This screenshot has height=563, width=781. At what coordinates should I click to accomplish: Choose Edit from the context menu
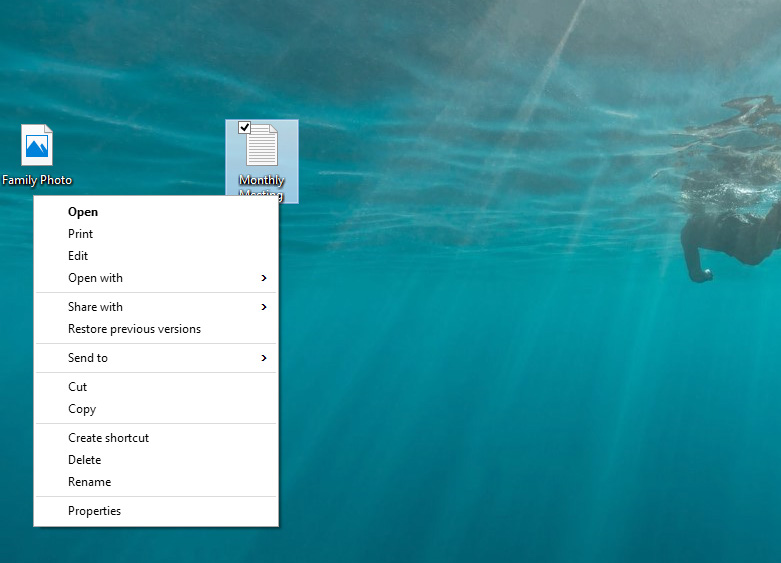click(155, 256)
